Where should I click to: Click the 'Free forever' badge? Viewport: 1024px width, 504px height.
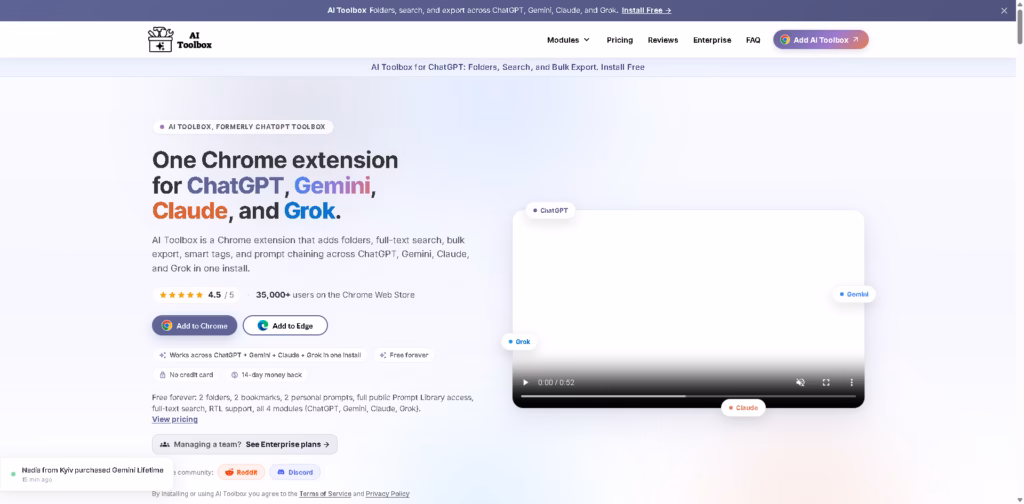click(404, 355)
